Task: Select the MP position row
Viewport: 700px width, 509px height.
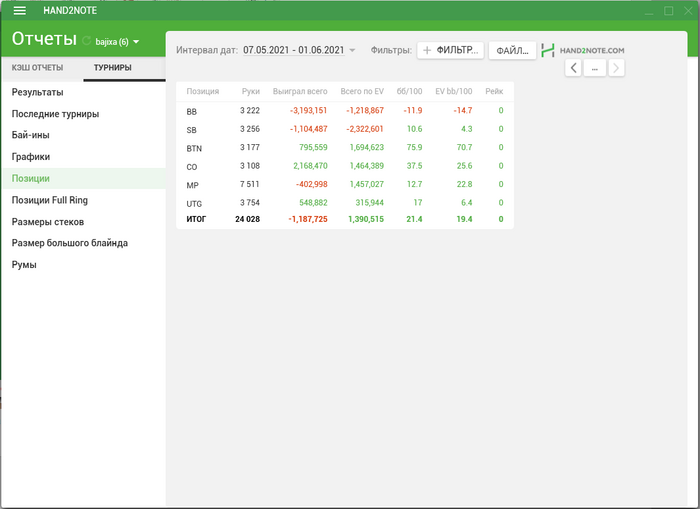Action: coord(345,184)
